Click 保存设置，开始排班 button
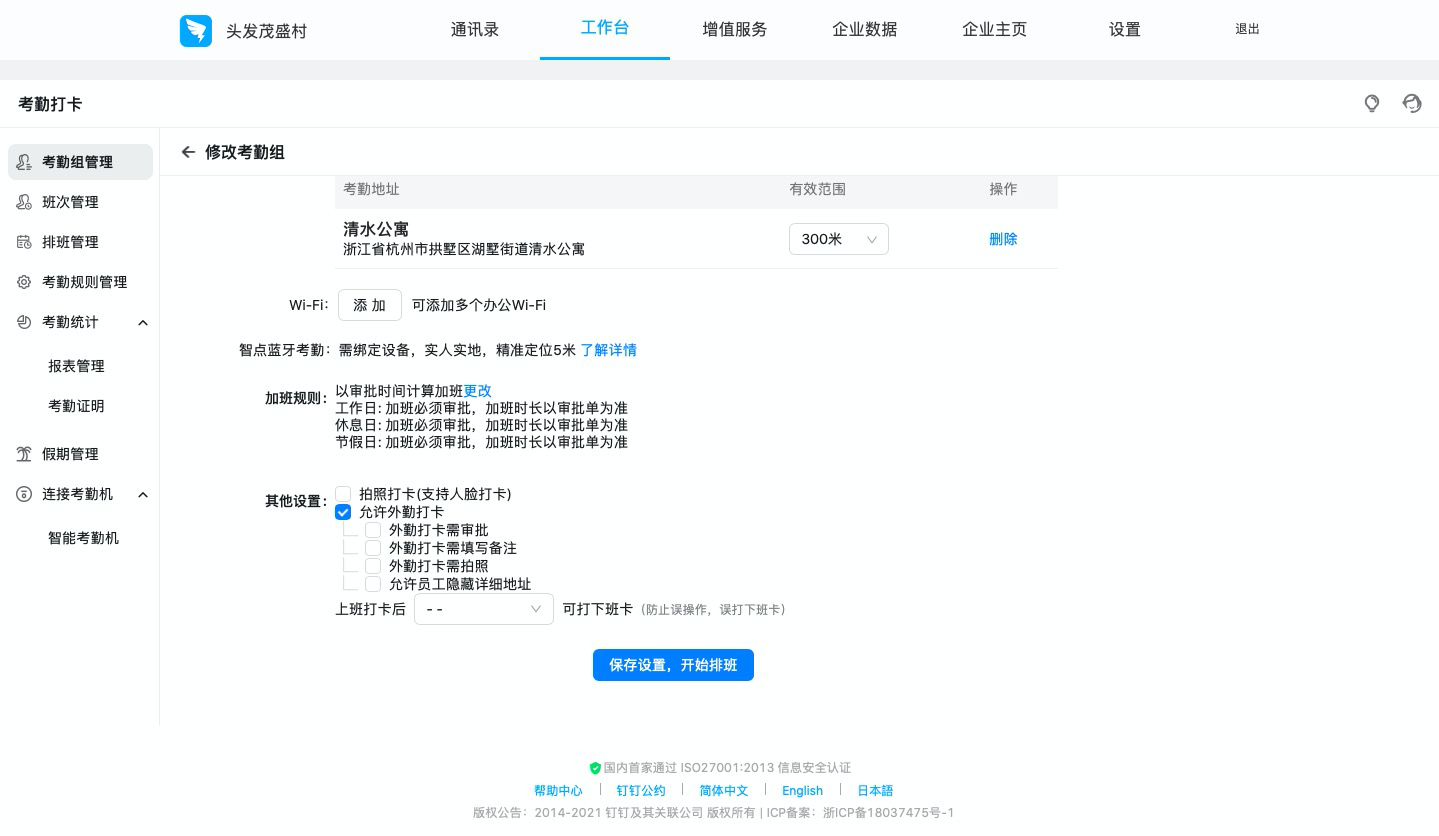1439x836 pixels. pyautogui.click(x=673, y=665)
